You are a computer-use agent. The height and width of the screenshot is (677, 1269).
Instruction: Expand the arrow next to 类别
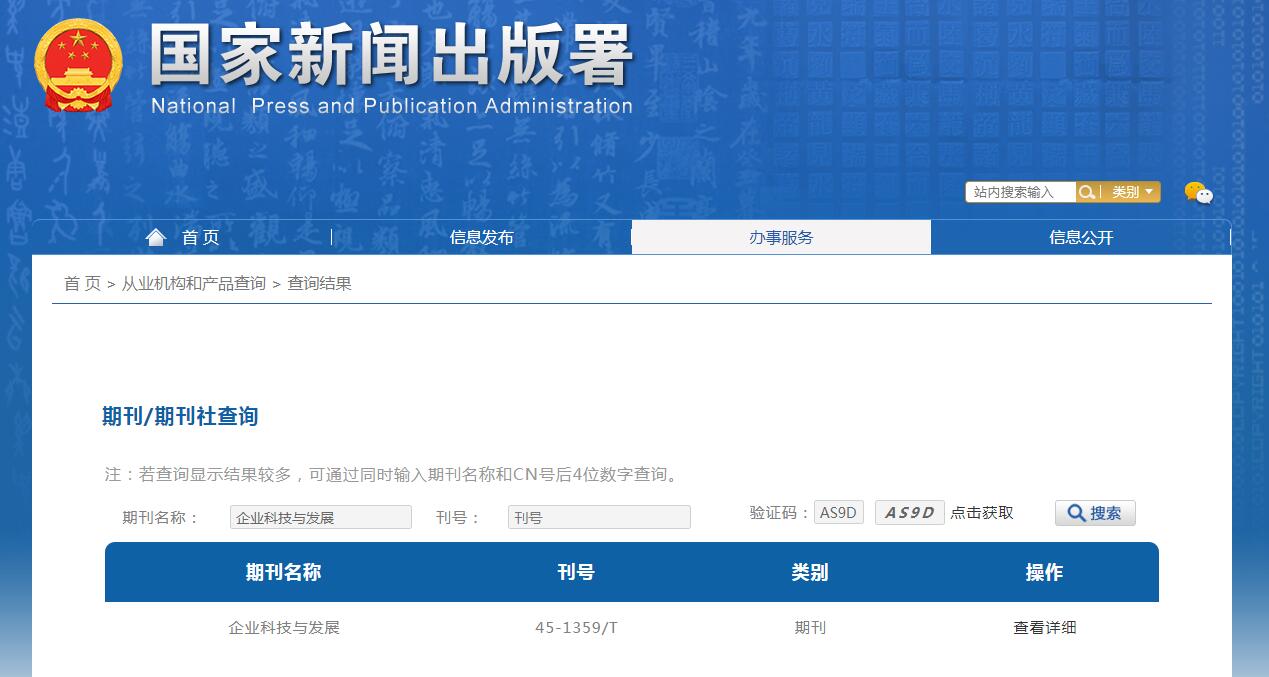[1148, 192]
